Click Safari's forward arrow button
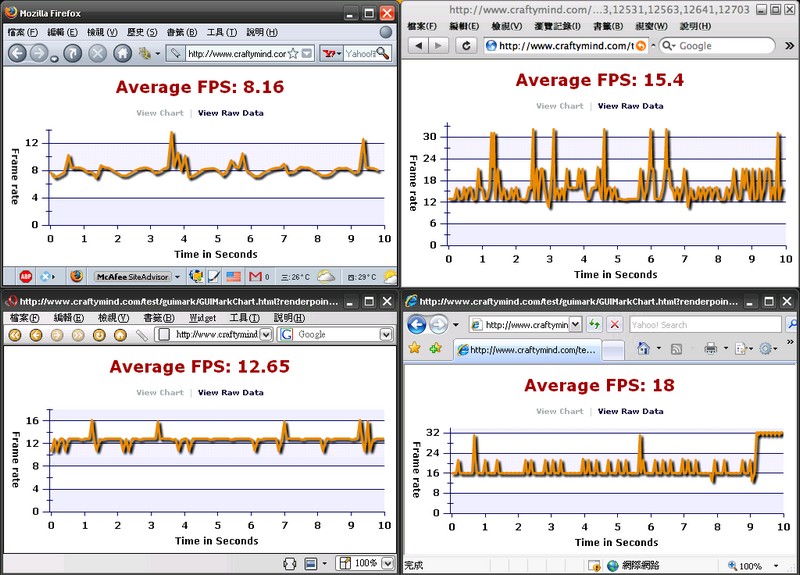 coord(438,46)
